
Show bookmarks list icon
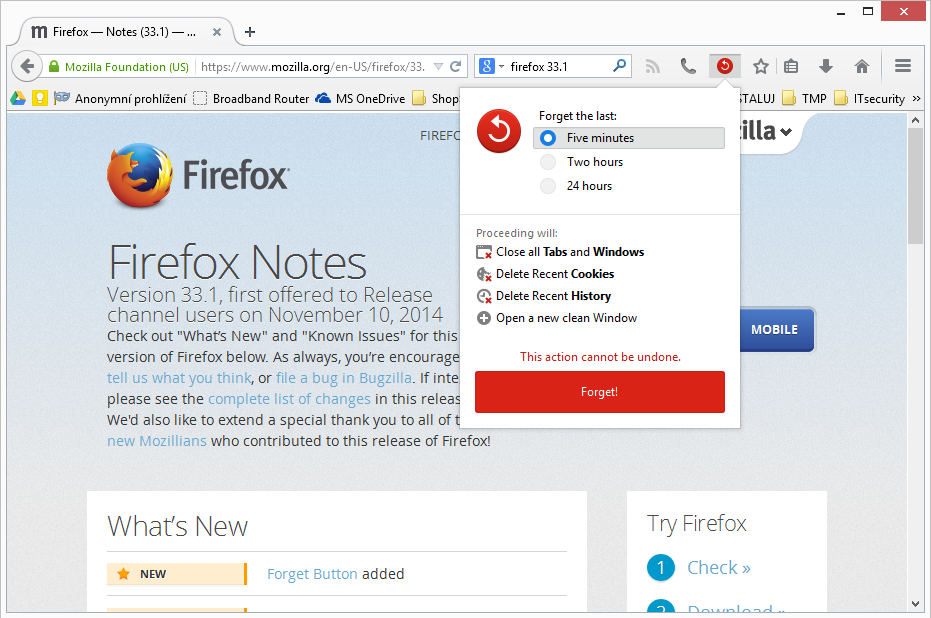coord(791,66)
